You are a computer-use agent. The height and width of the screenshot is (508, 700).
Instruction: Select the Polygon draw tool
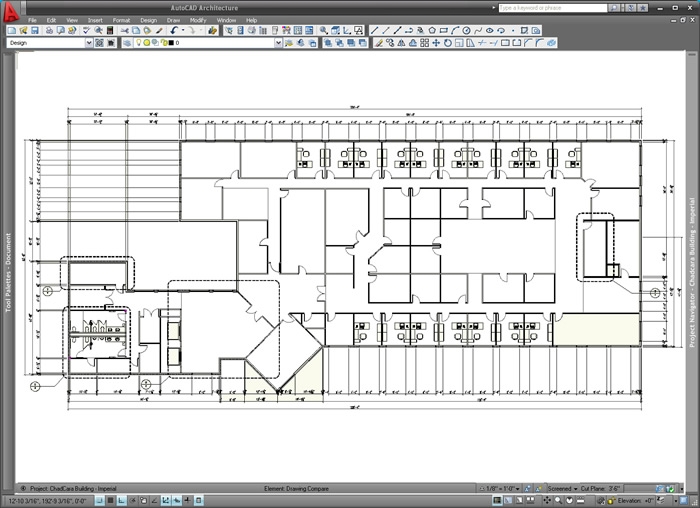[x=431, y=31]
